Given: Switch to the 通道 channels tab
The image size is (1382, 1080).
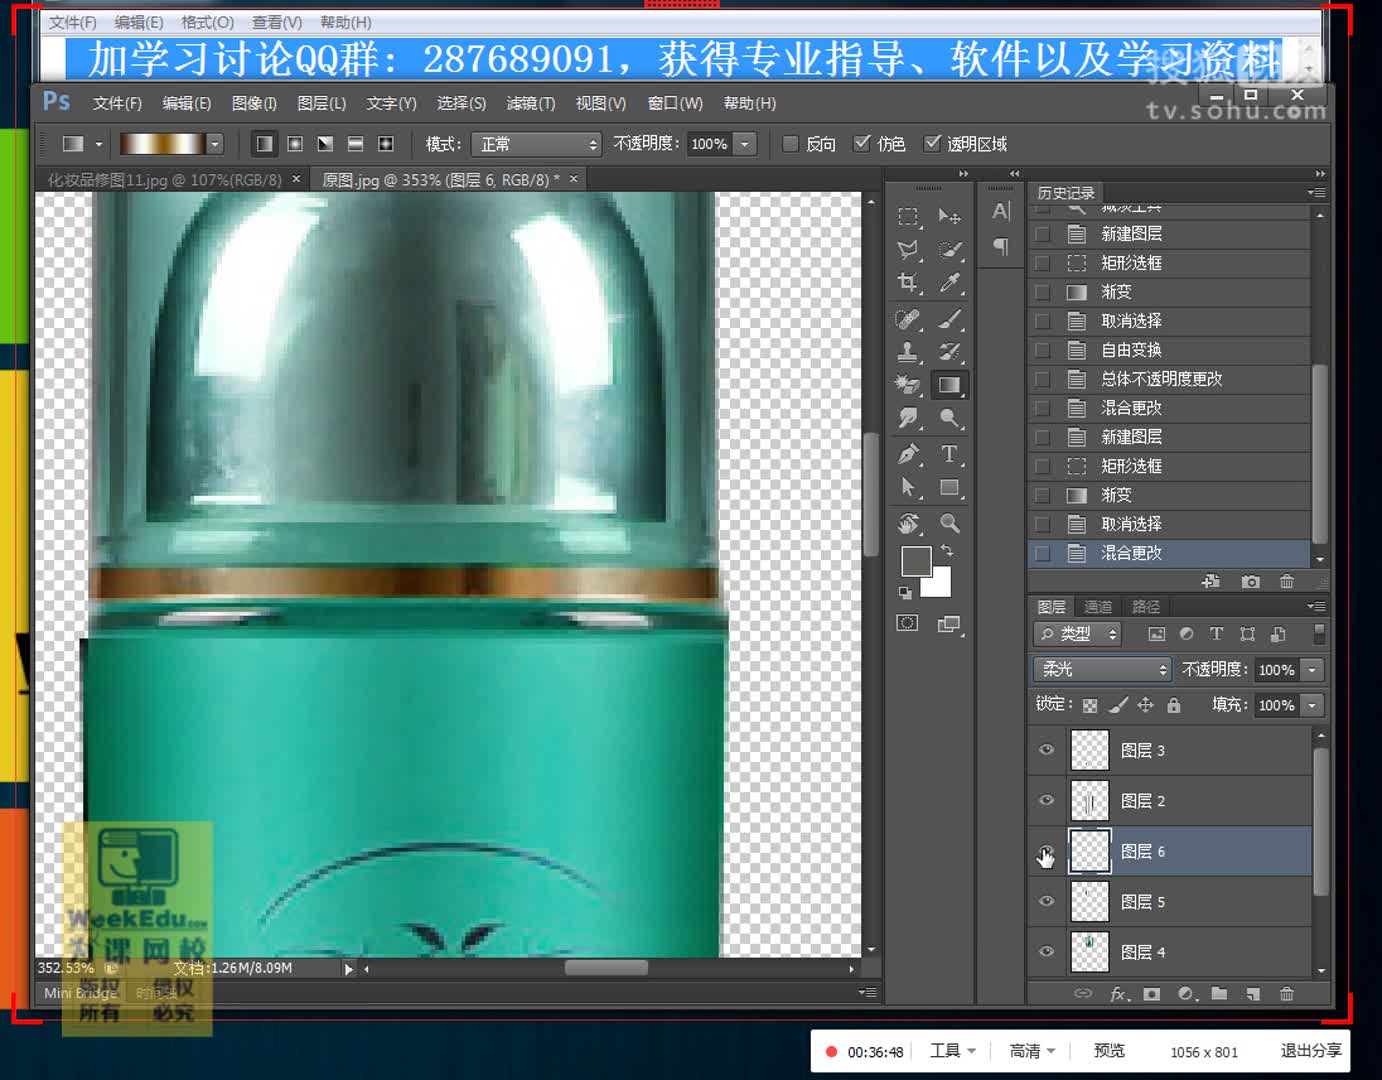Looking at the screenshot, I should coord(1098,607).
